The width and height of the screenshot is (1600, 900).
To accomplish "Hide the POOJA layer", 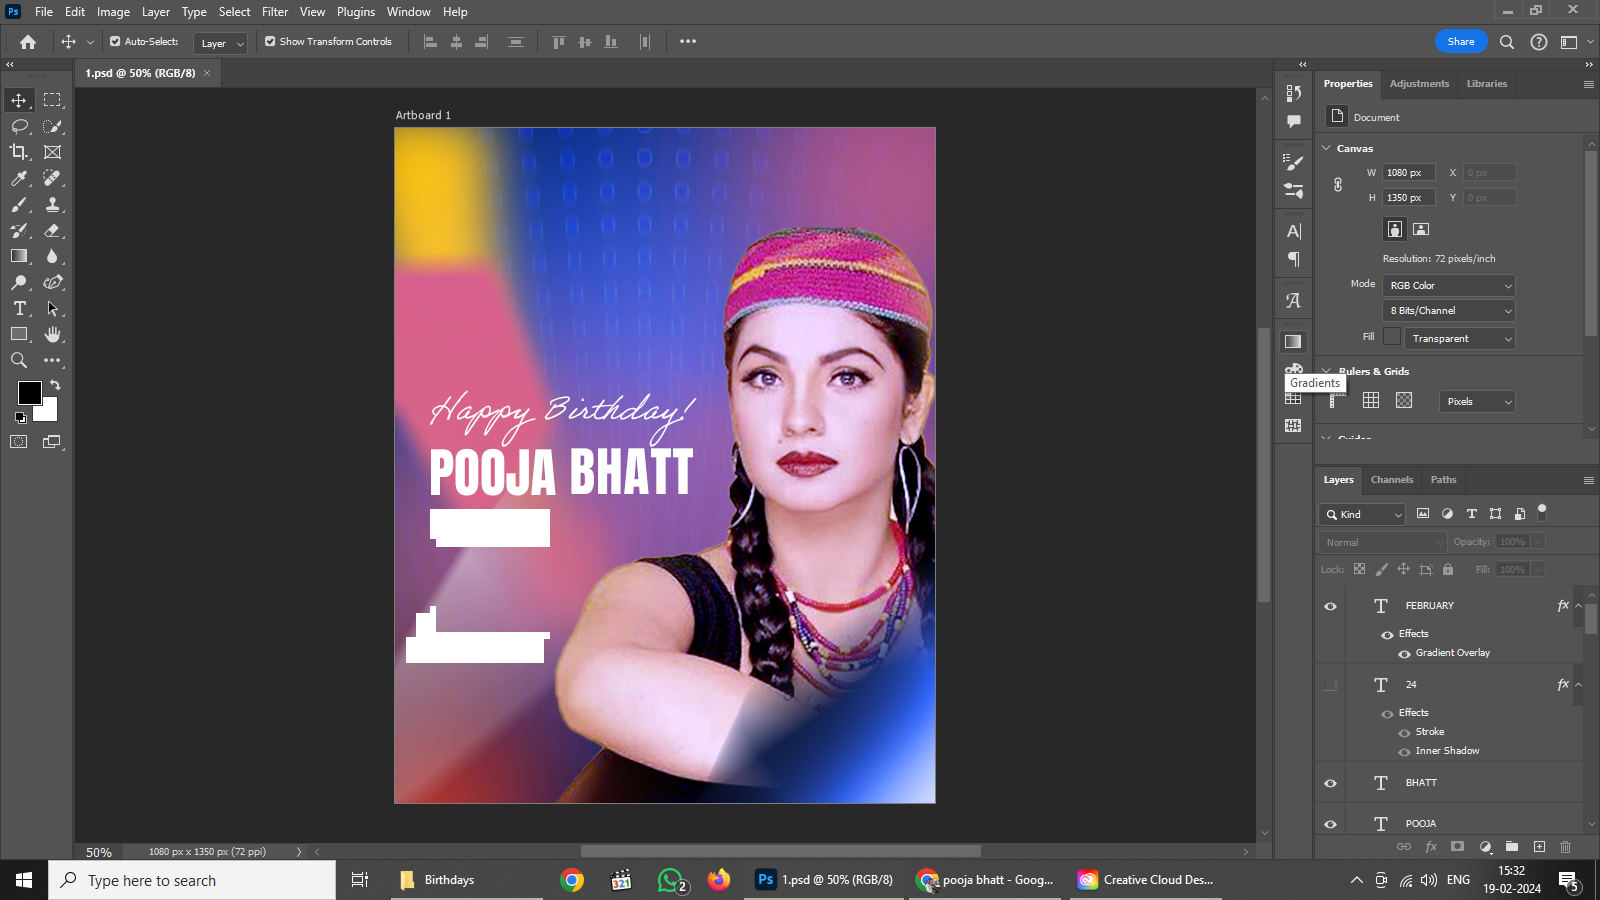I will coord(1330,824).
